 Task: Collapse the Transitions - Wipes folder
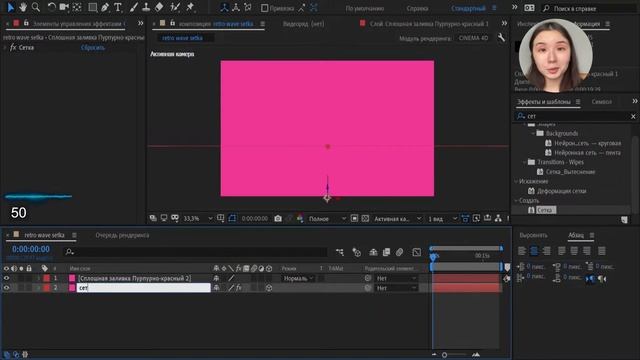tap(524, 162)
